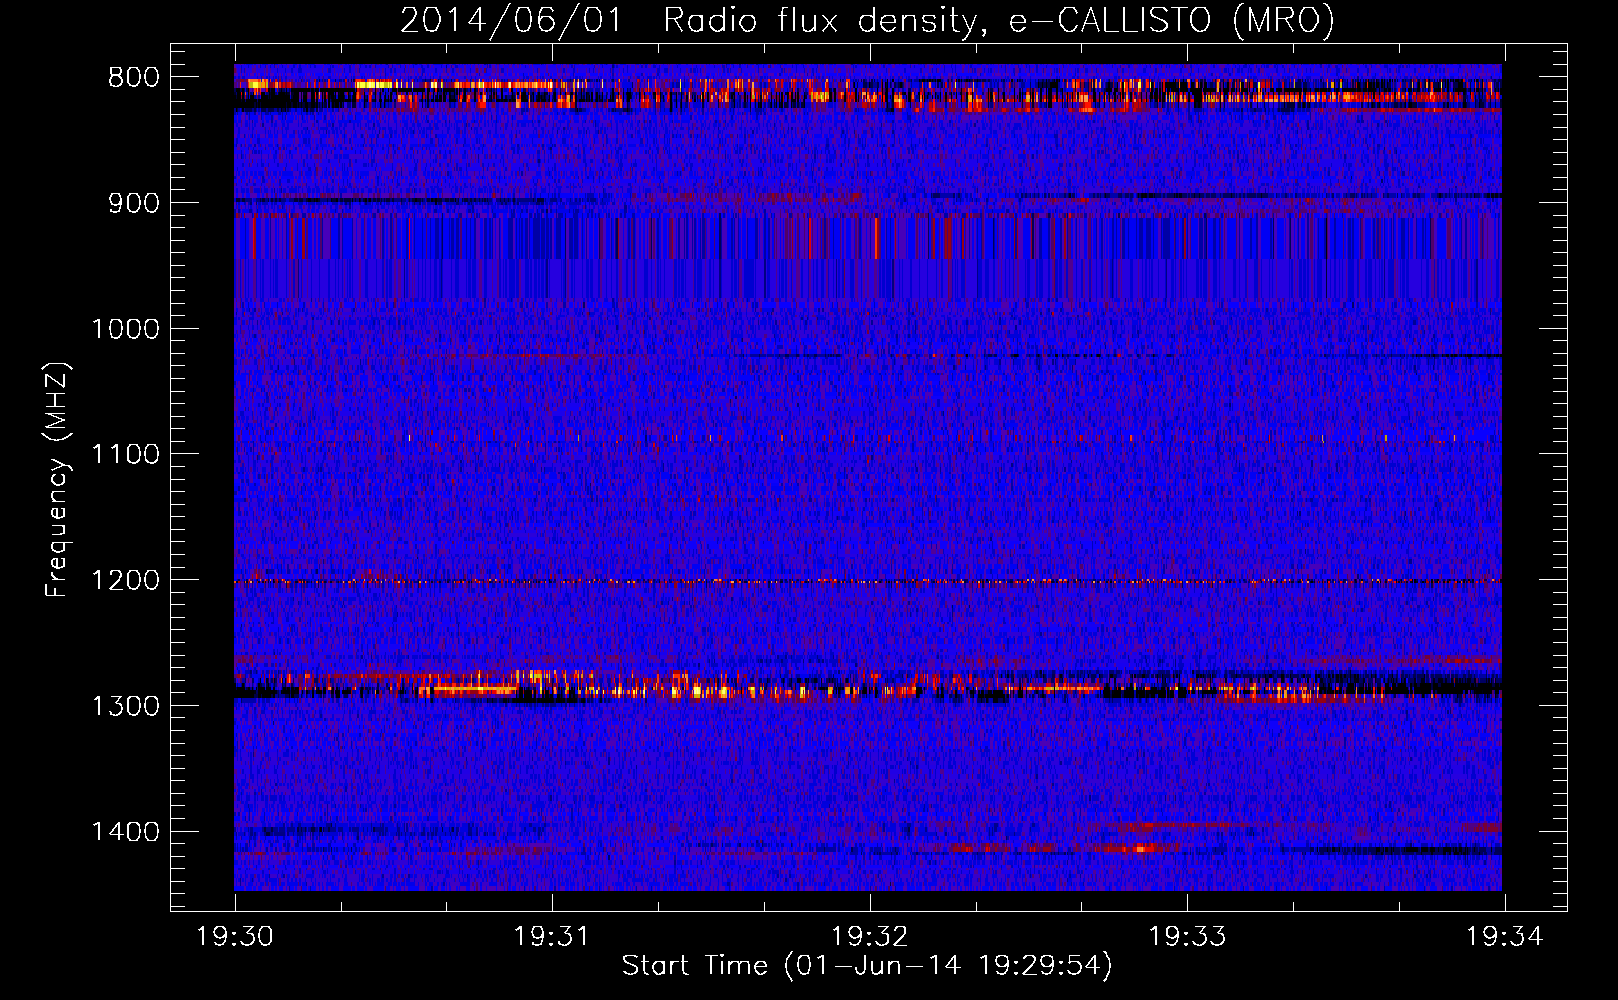Click the 19:30 time tick label
This screenshot has width=1618, height=1000.
point(235,937)
